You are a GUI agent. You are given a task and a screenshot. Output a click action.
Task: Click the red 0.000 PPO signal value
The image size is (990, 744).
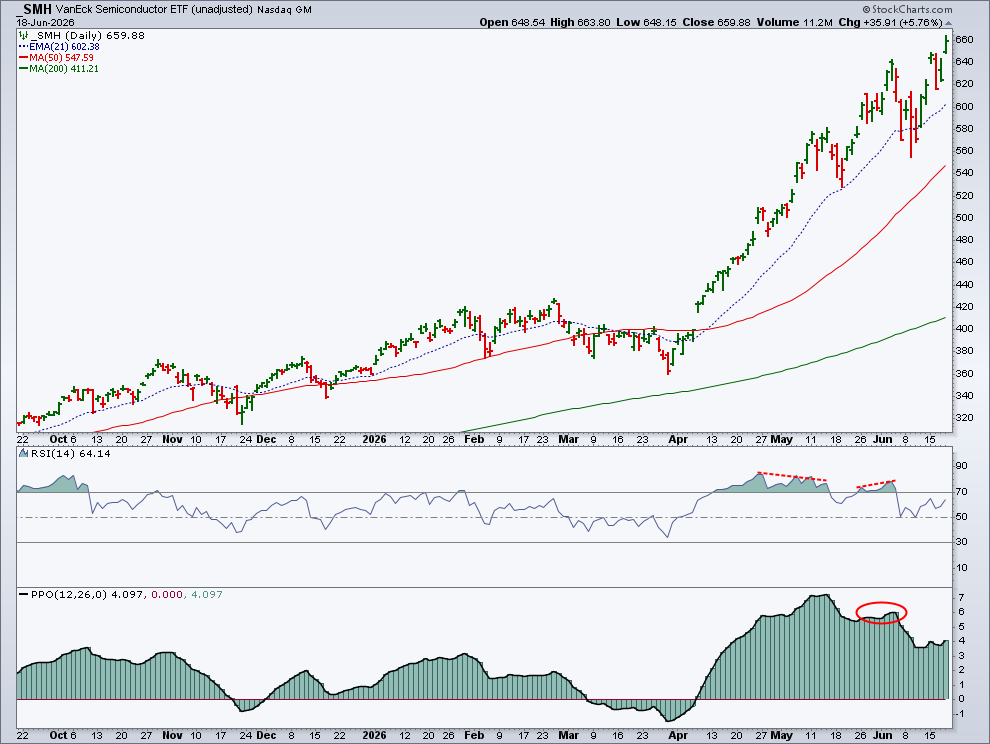(167, 594)
